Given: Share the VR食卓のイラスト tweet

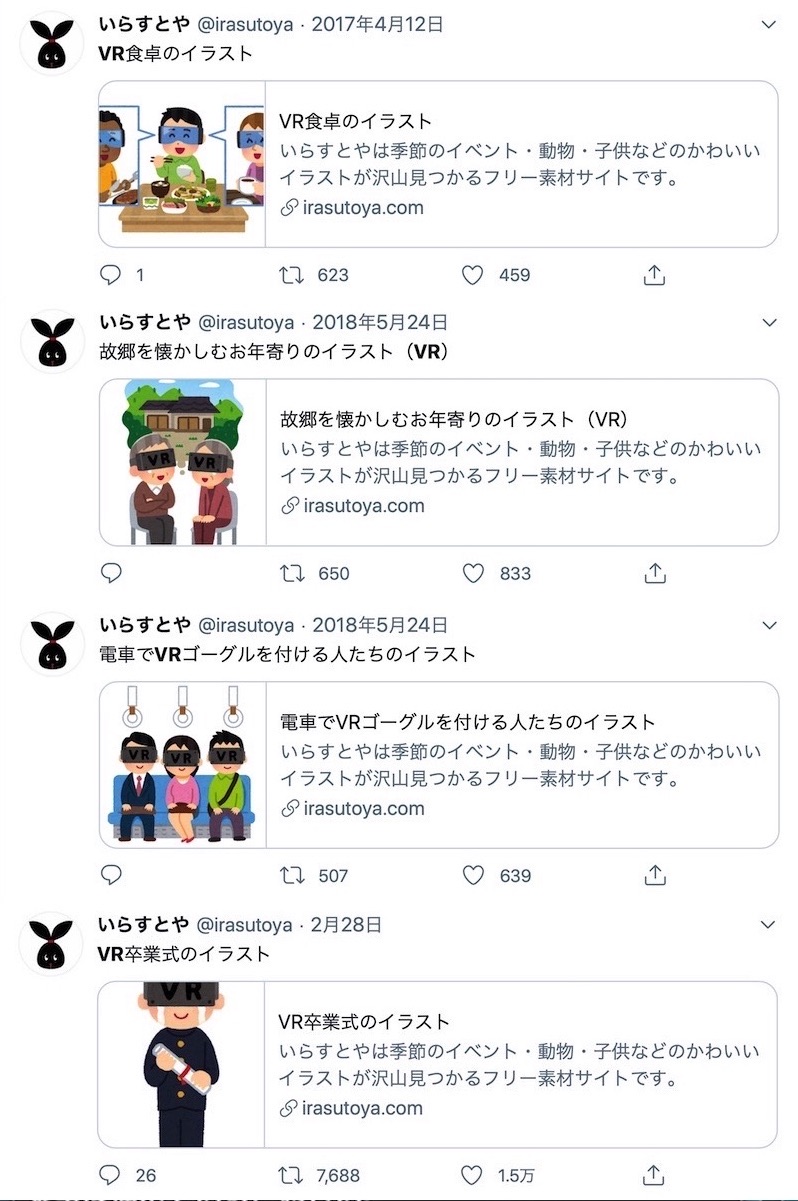Looking at the screenshot, I should pyautogui.click(x=655, y=274).
